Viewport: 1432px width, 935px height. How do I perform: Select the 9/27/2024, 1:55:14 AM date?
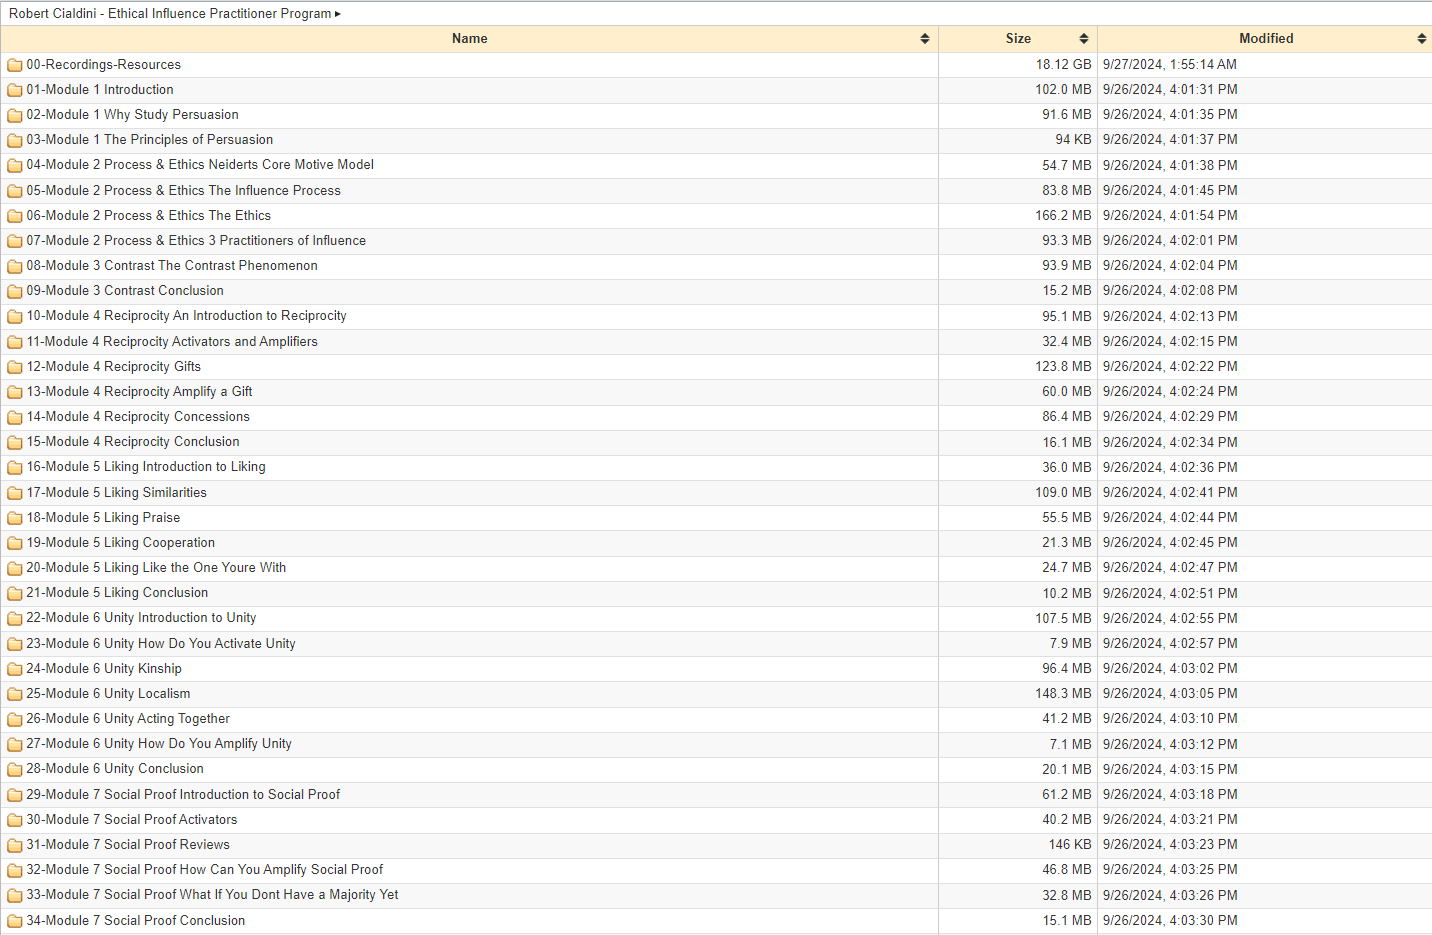click(x=1170, y=65)
